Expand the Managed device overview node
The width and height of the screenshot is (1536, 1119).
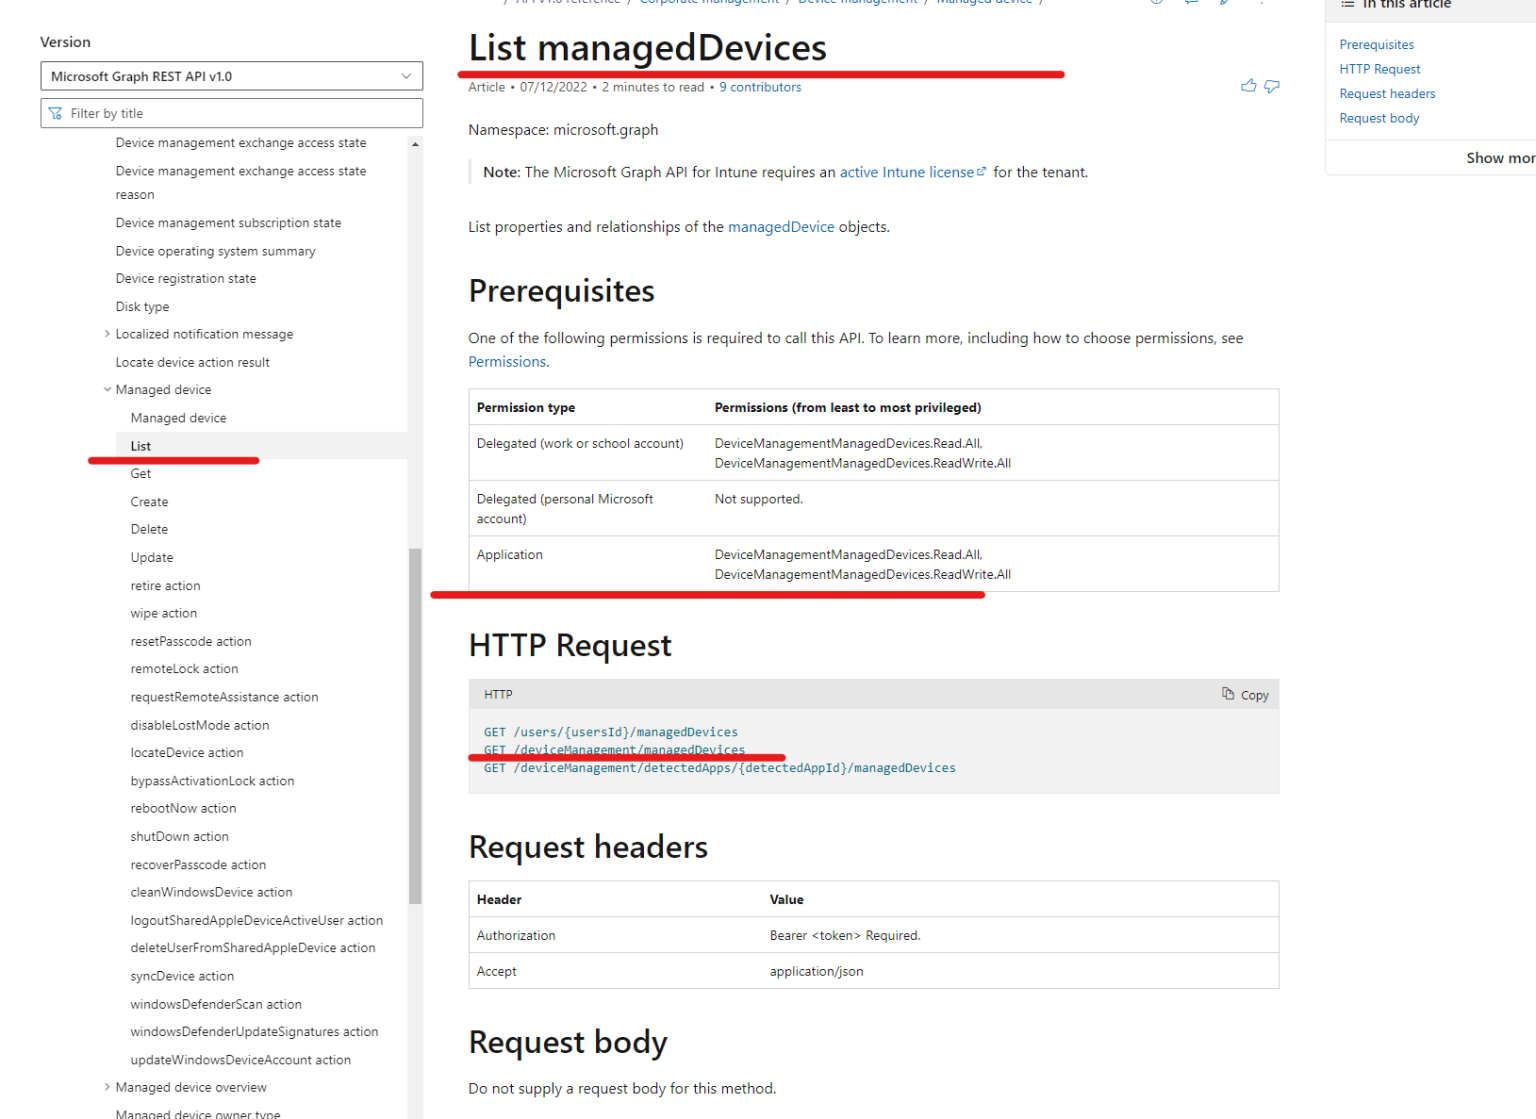pyautogui.click(x=107, y=1087)
